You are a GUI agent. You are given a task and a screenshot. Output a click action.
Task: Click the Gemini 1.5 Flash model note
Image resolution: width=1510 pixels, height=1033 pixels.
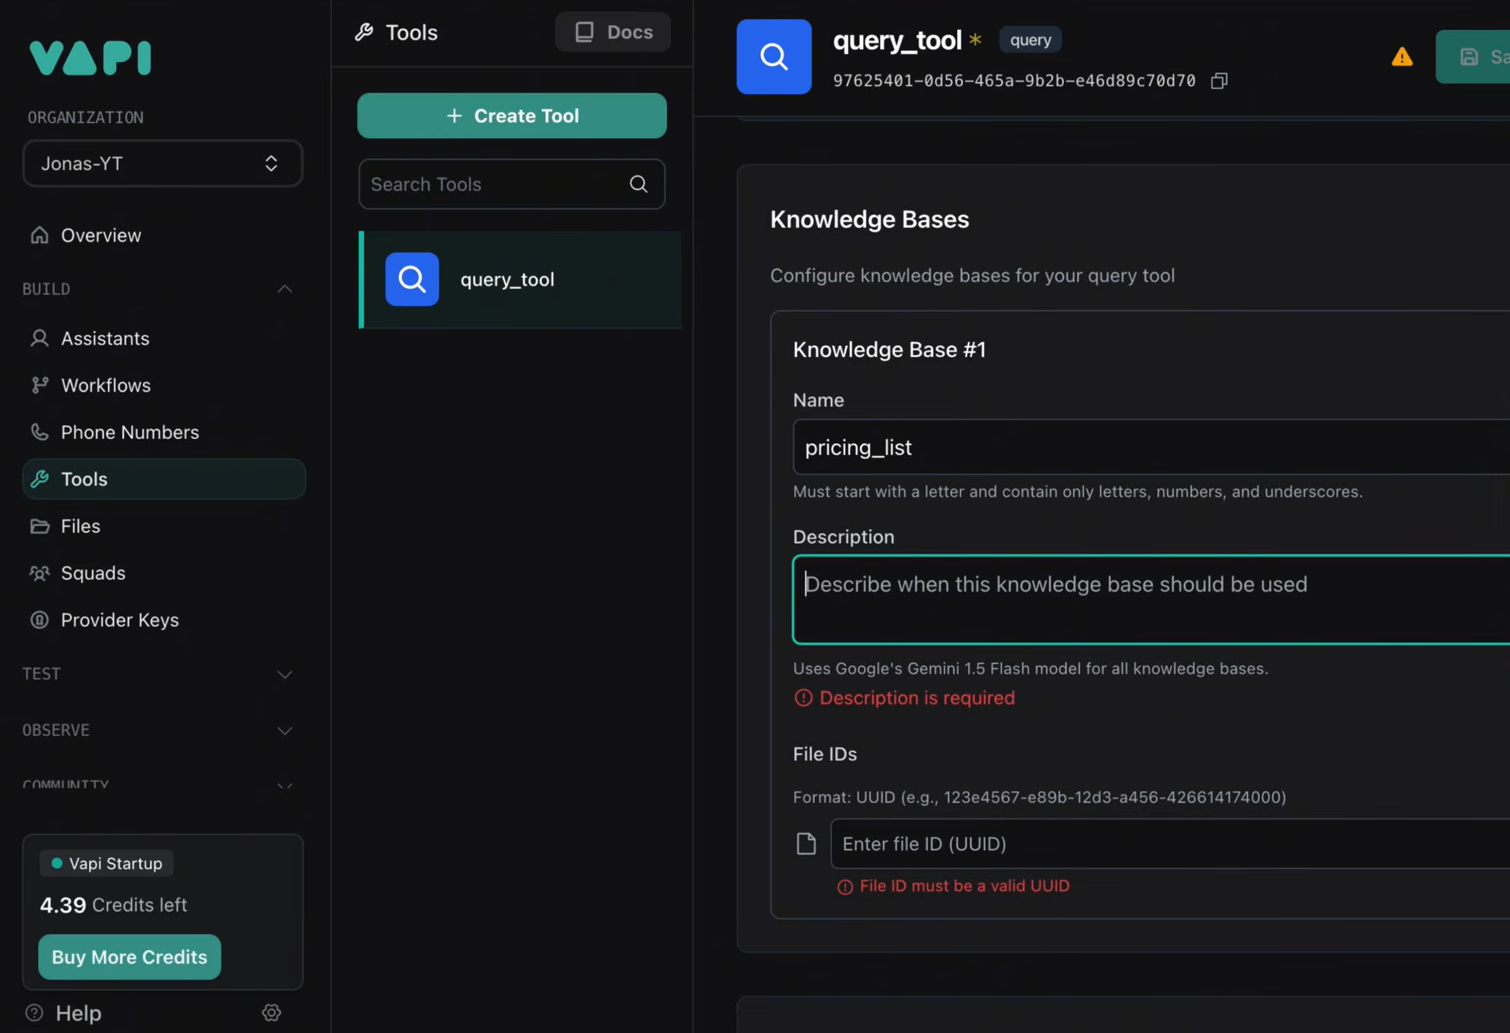click(1030, 668)
